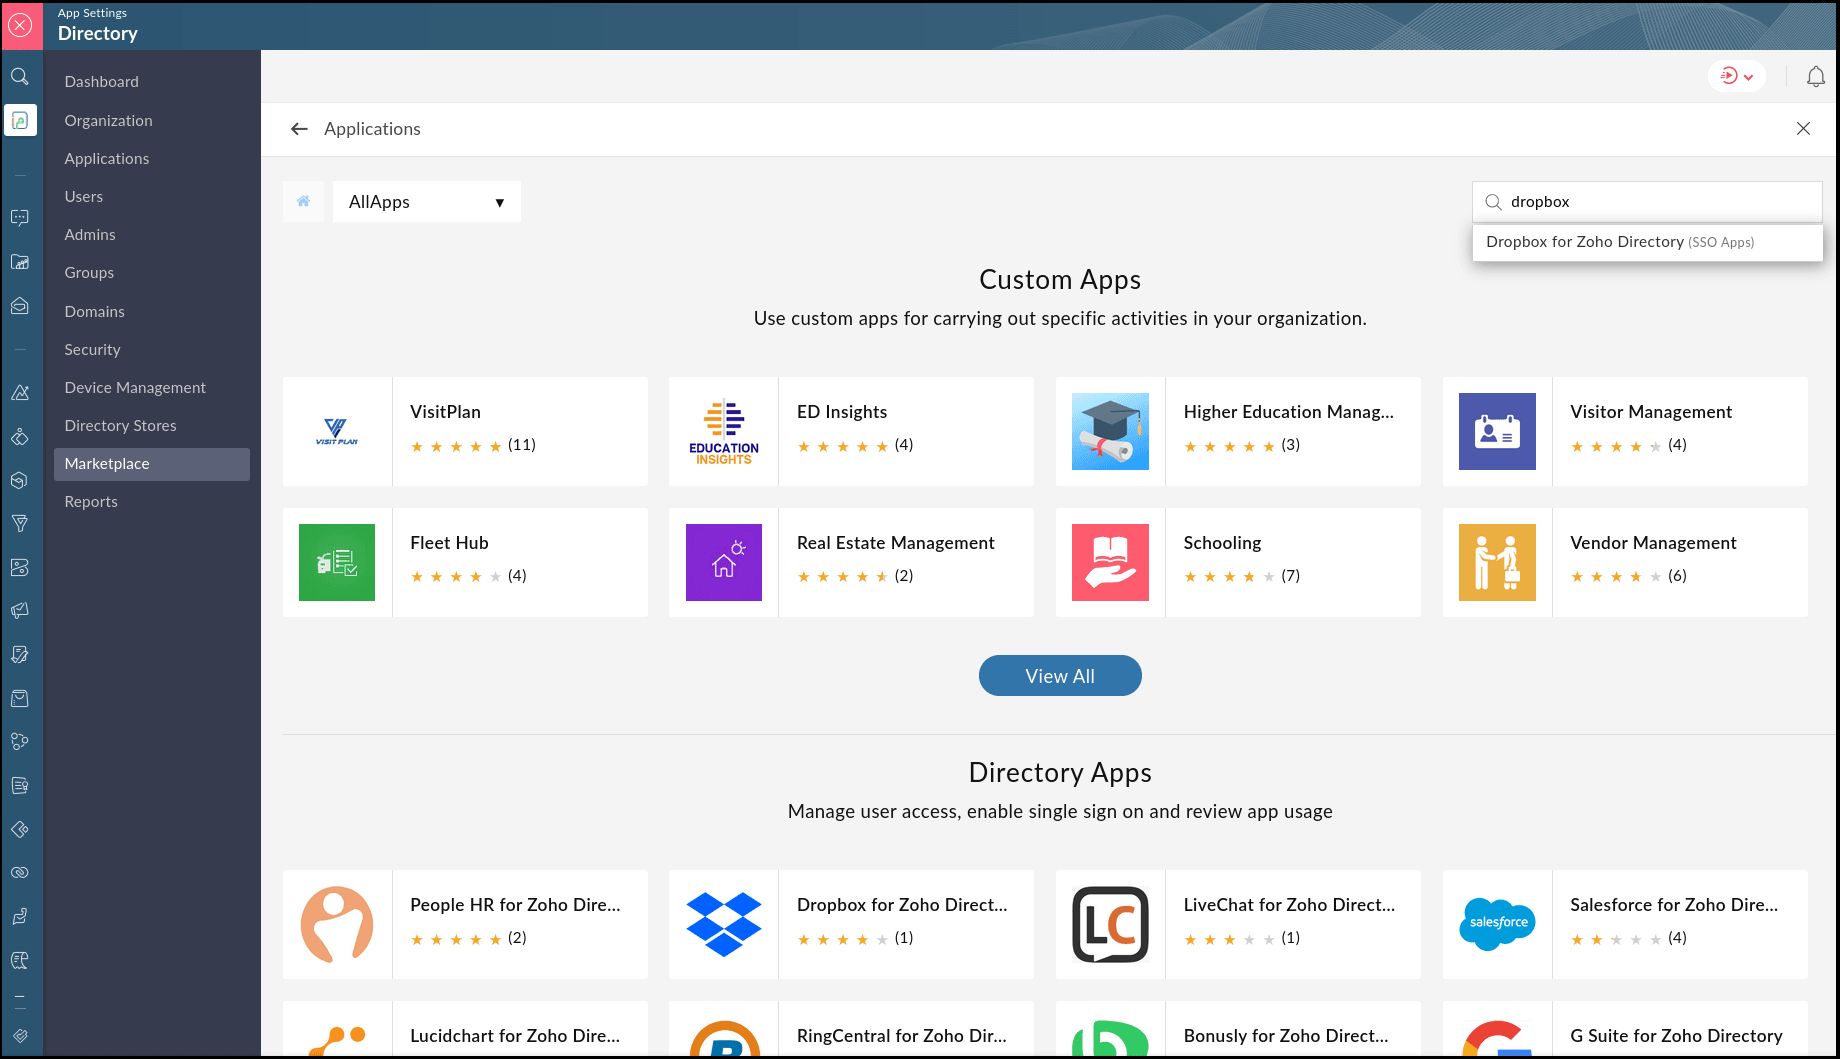Click Salesforce for Zoho Directory star rating
Screen dimensions: 1840x1059
1616,939
